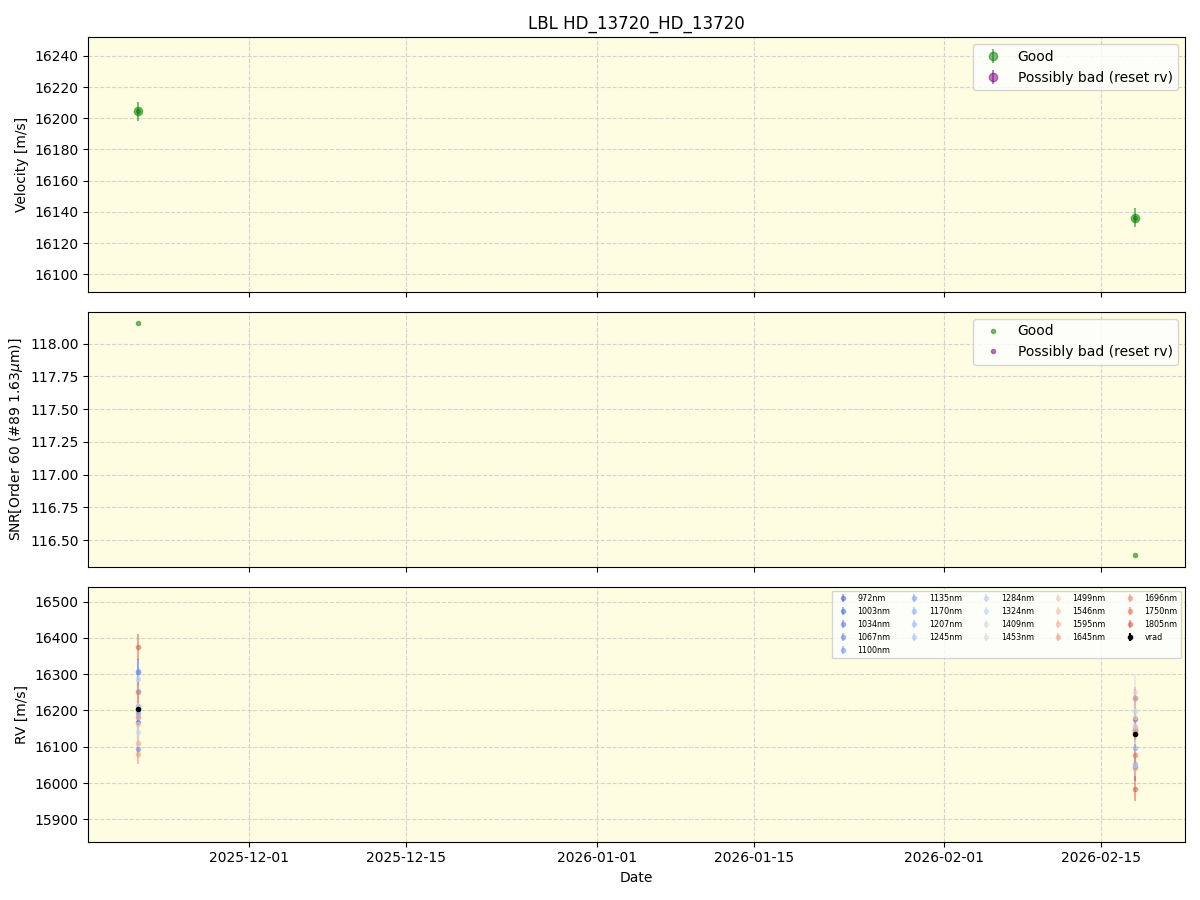The width and height of the screenshot is (1200, 900).
Task: Click the '1805nm' legend text
Action: (1161, 624)
